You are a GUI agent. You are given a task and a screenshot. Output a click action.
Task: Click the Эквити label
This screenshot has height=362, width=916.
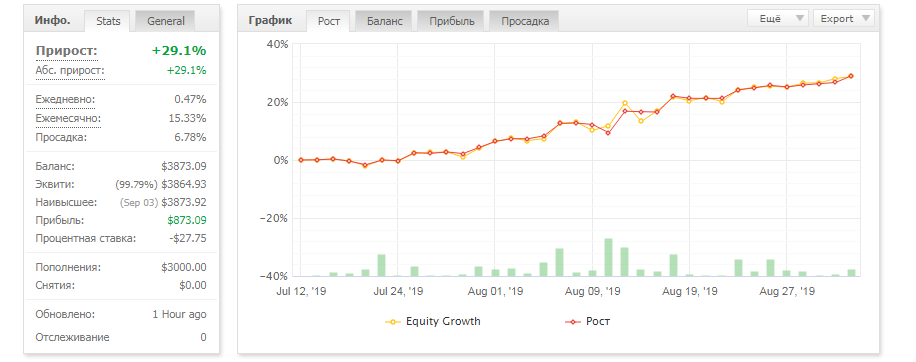[55, 185]
